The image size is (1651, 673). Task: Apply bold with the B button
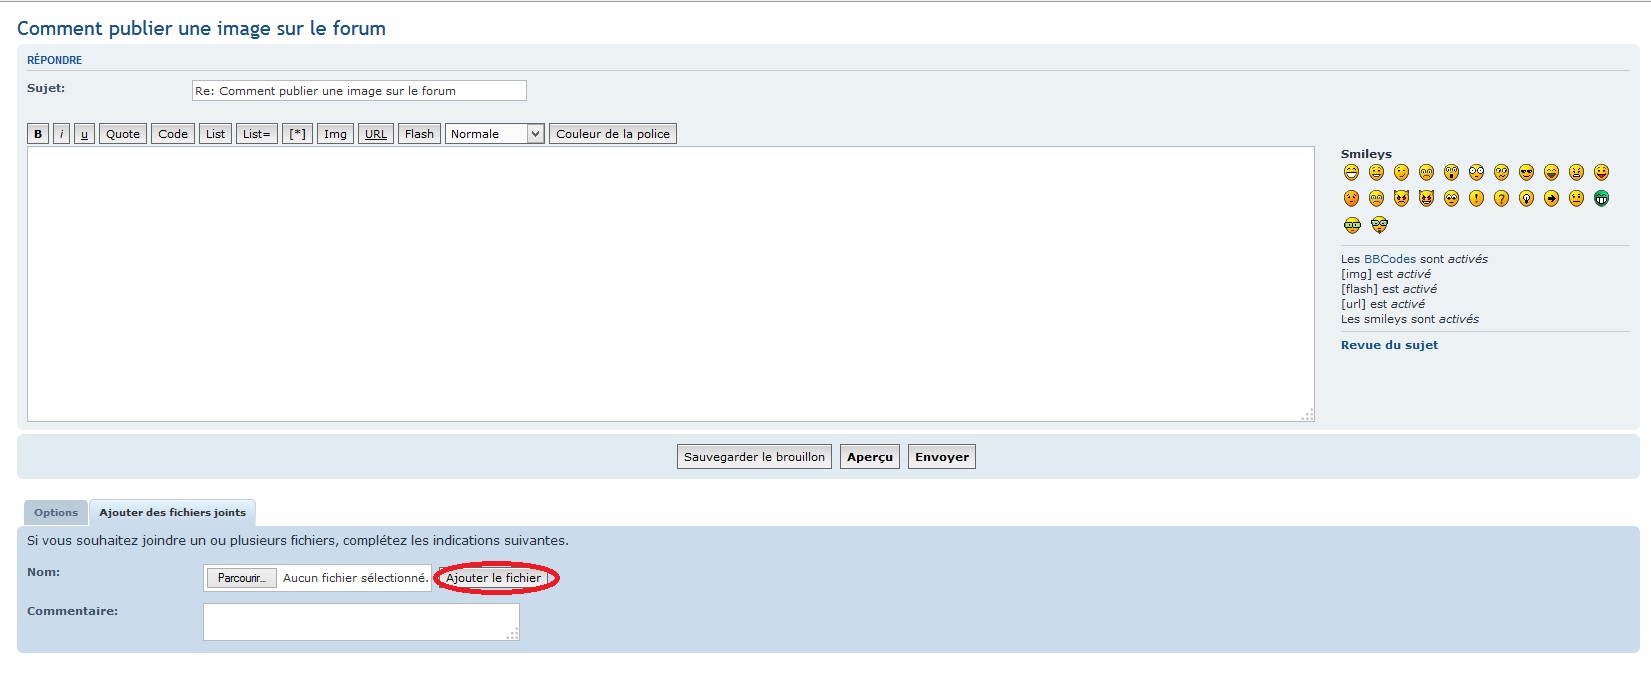(x=38, y=134)
